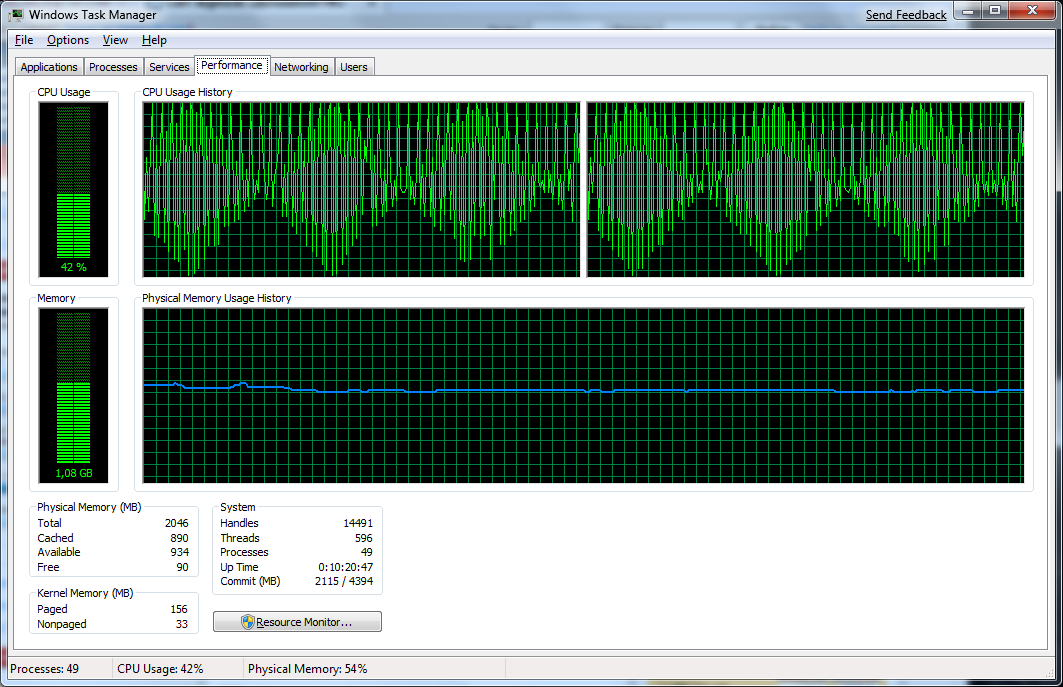Click the resize grip in status bar corner

(1049, 672)
